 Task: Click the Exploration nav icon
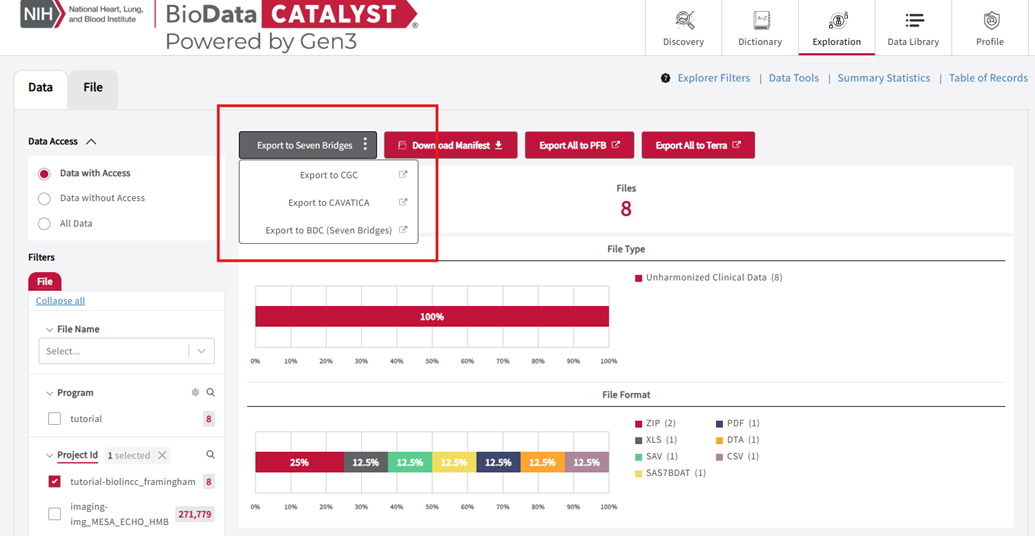(x=836, y=20)
